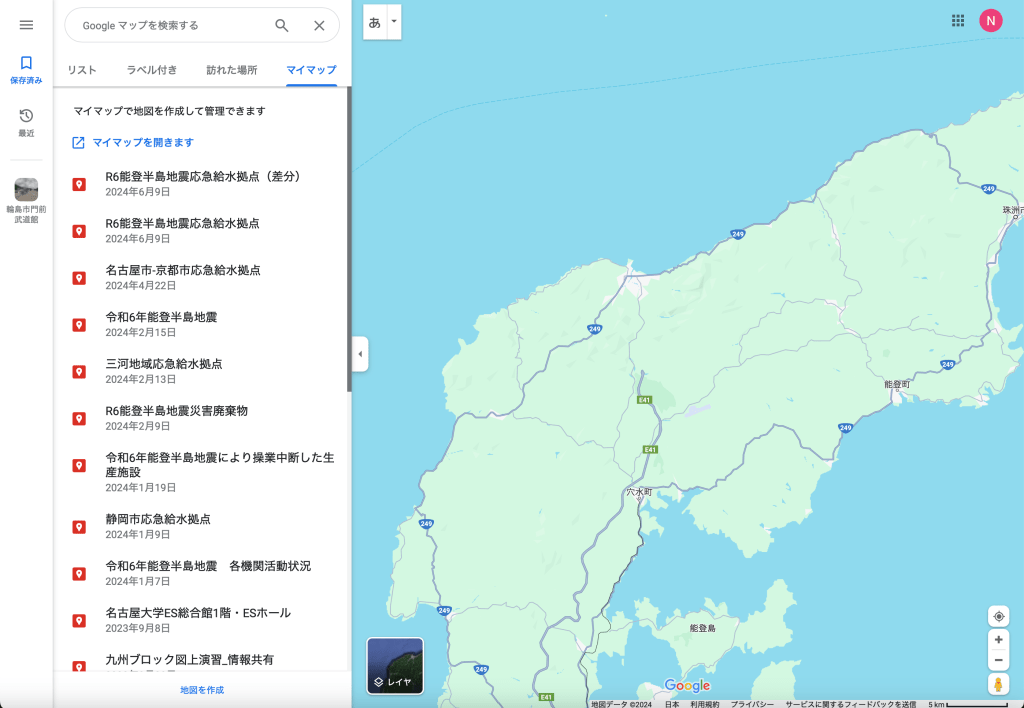Switch to the 訪れた場所 tab
The height and width of the screenshot is (708, 1024).
(231, 70)
